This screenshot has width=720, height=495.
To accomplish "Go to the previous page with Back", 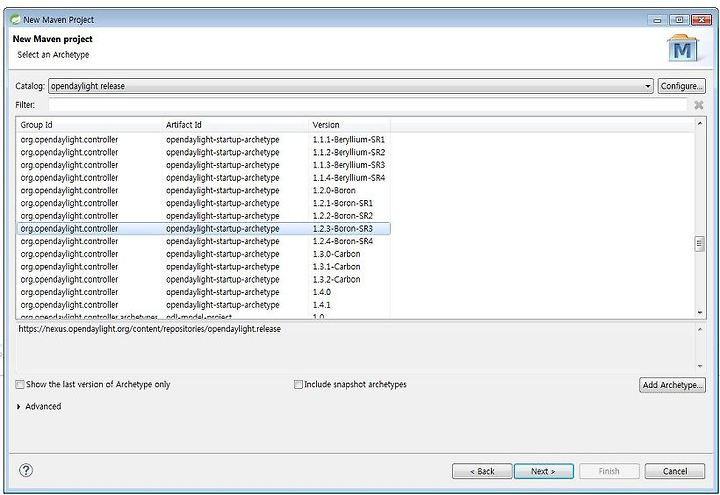I will tap(482, 471).
